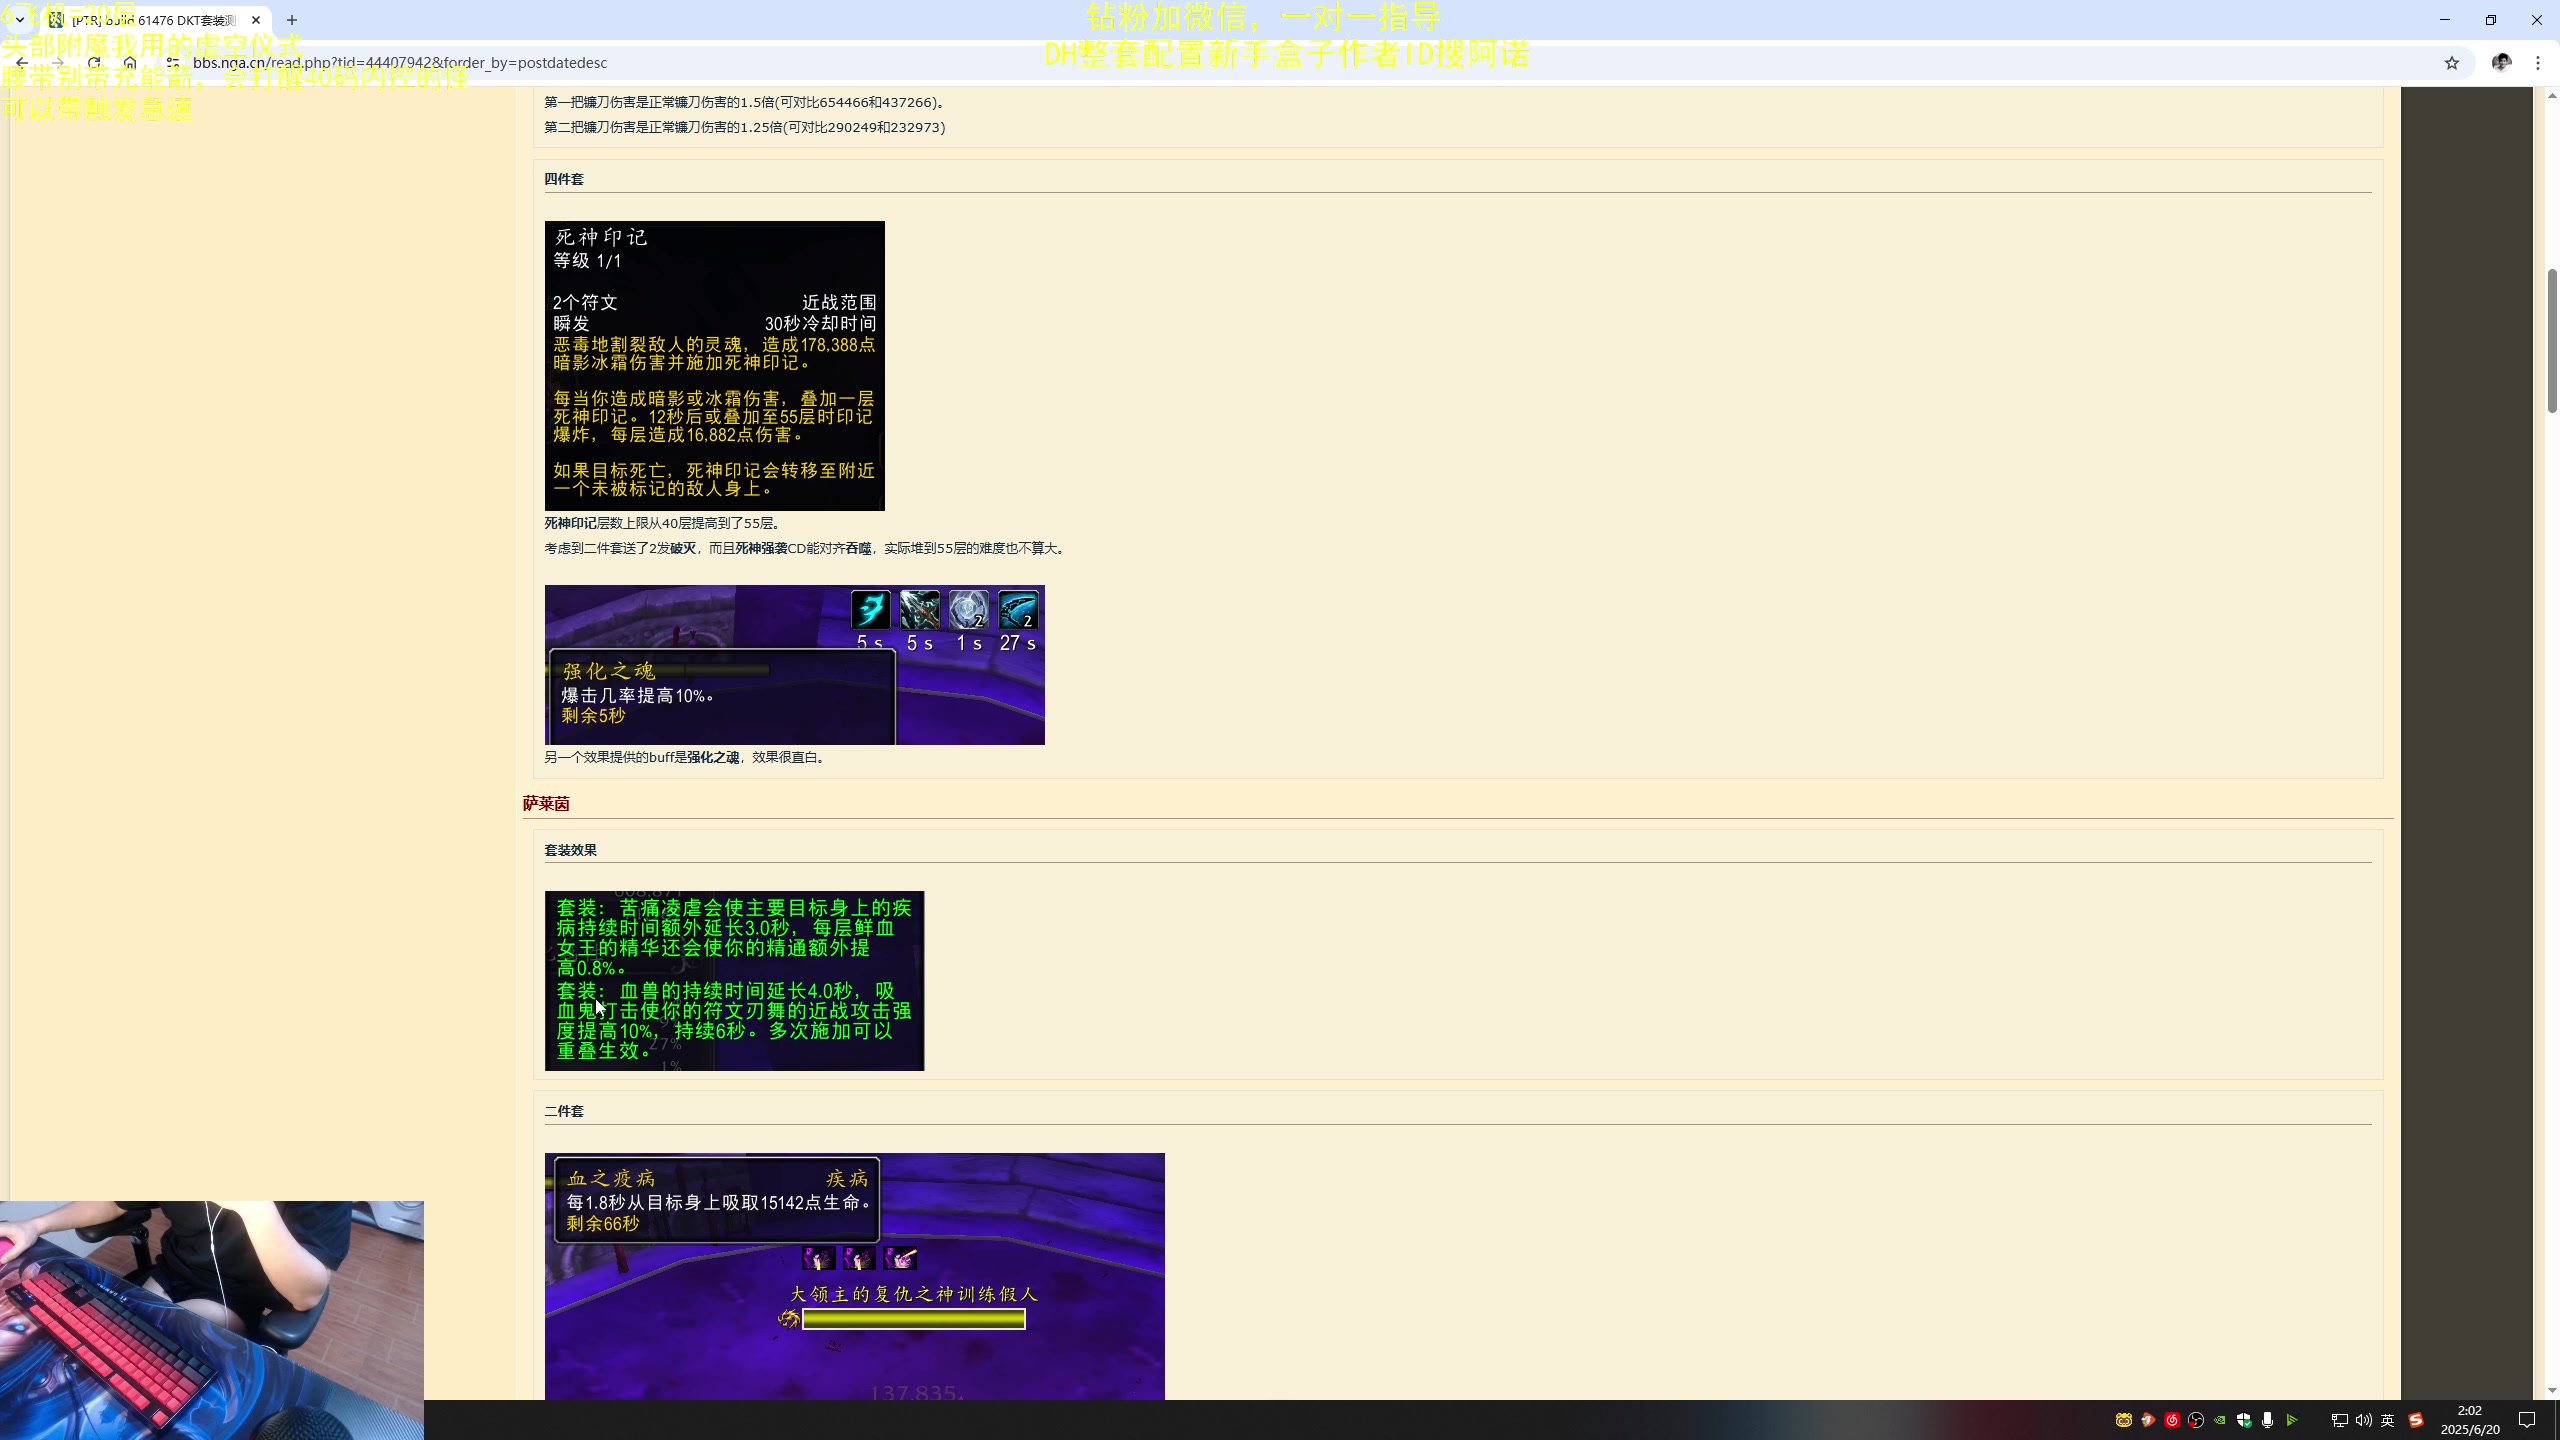Click the scrollbar down arrow
The width and height of the screenshot is (2560, 1440).
[x=2551, y=1390]
